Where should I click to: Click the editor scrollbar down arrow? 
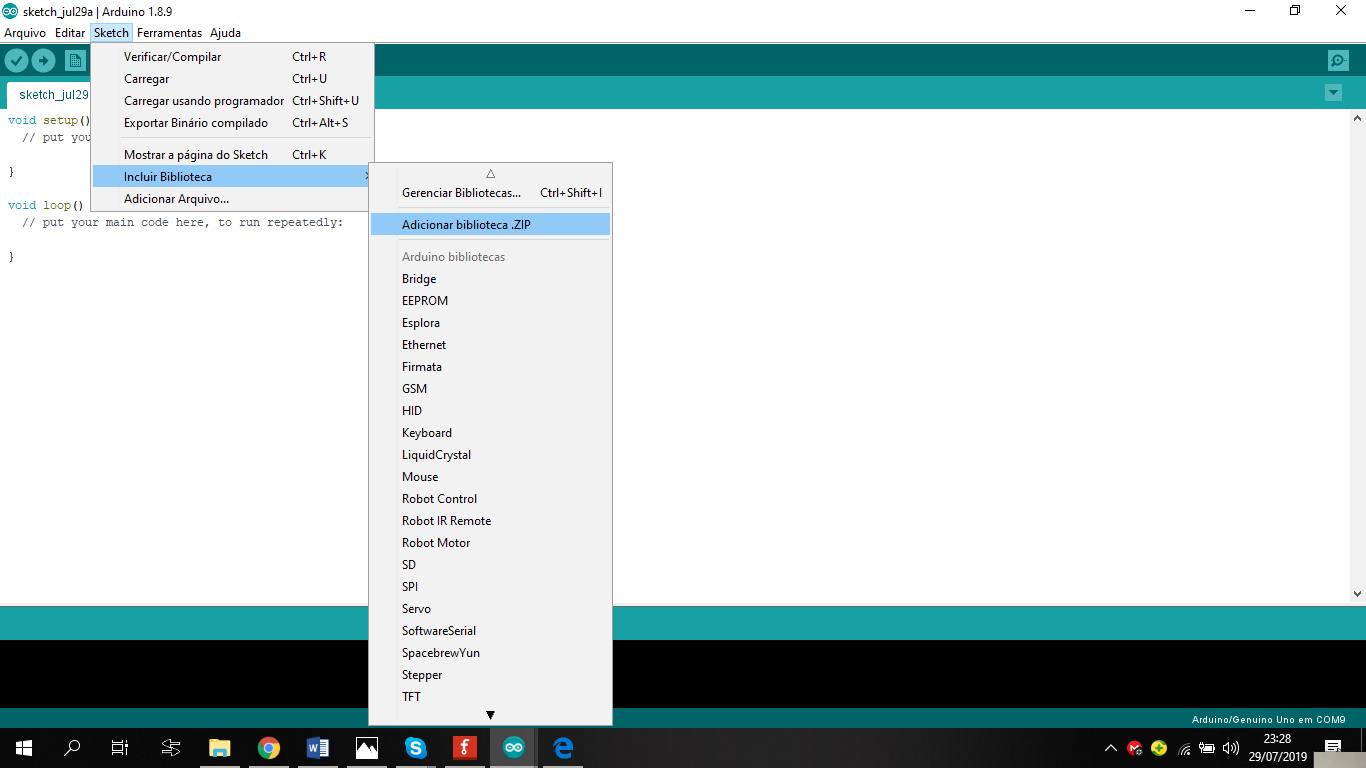pos(1357,594)
